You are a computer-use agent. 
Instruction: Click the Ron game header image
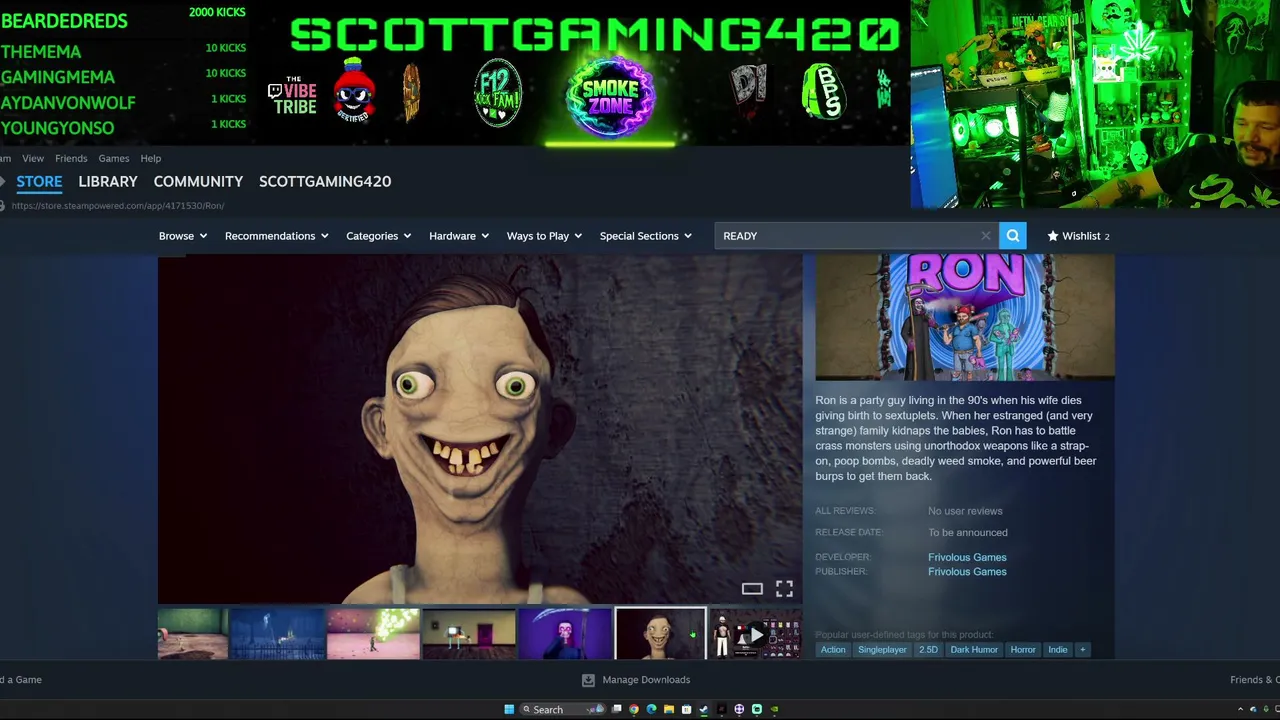[965, 317]
